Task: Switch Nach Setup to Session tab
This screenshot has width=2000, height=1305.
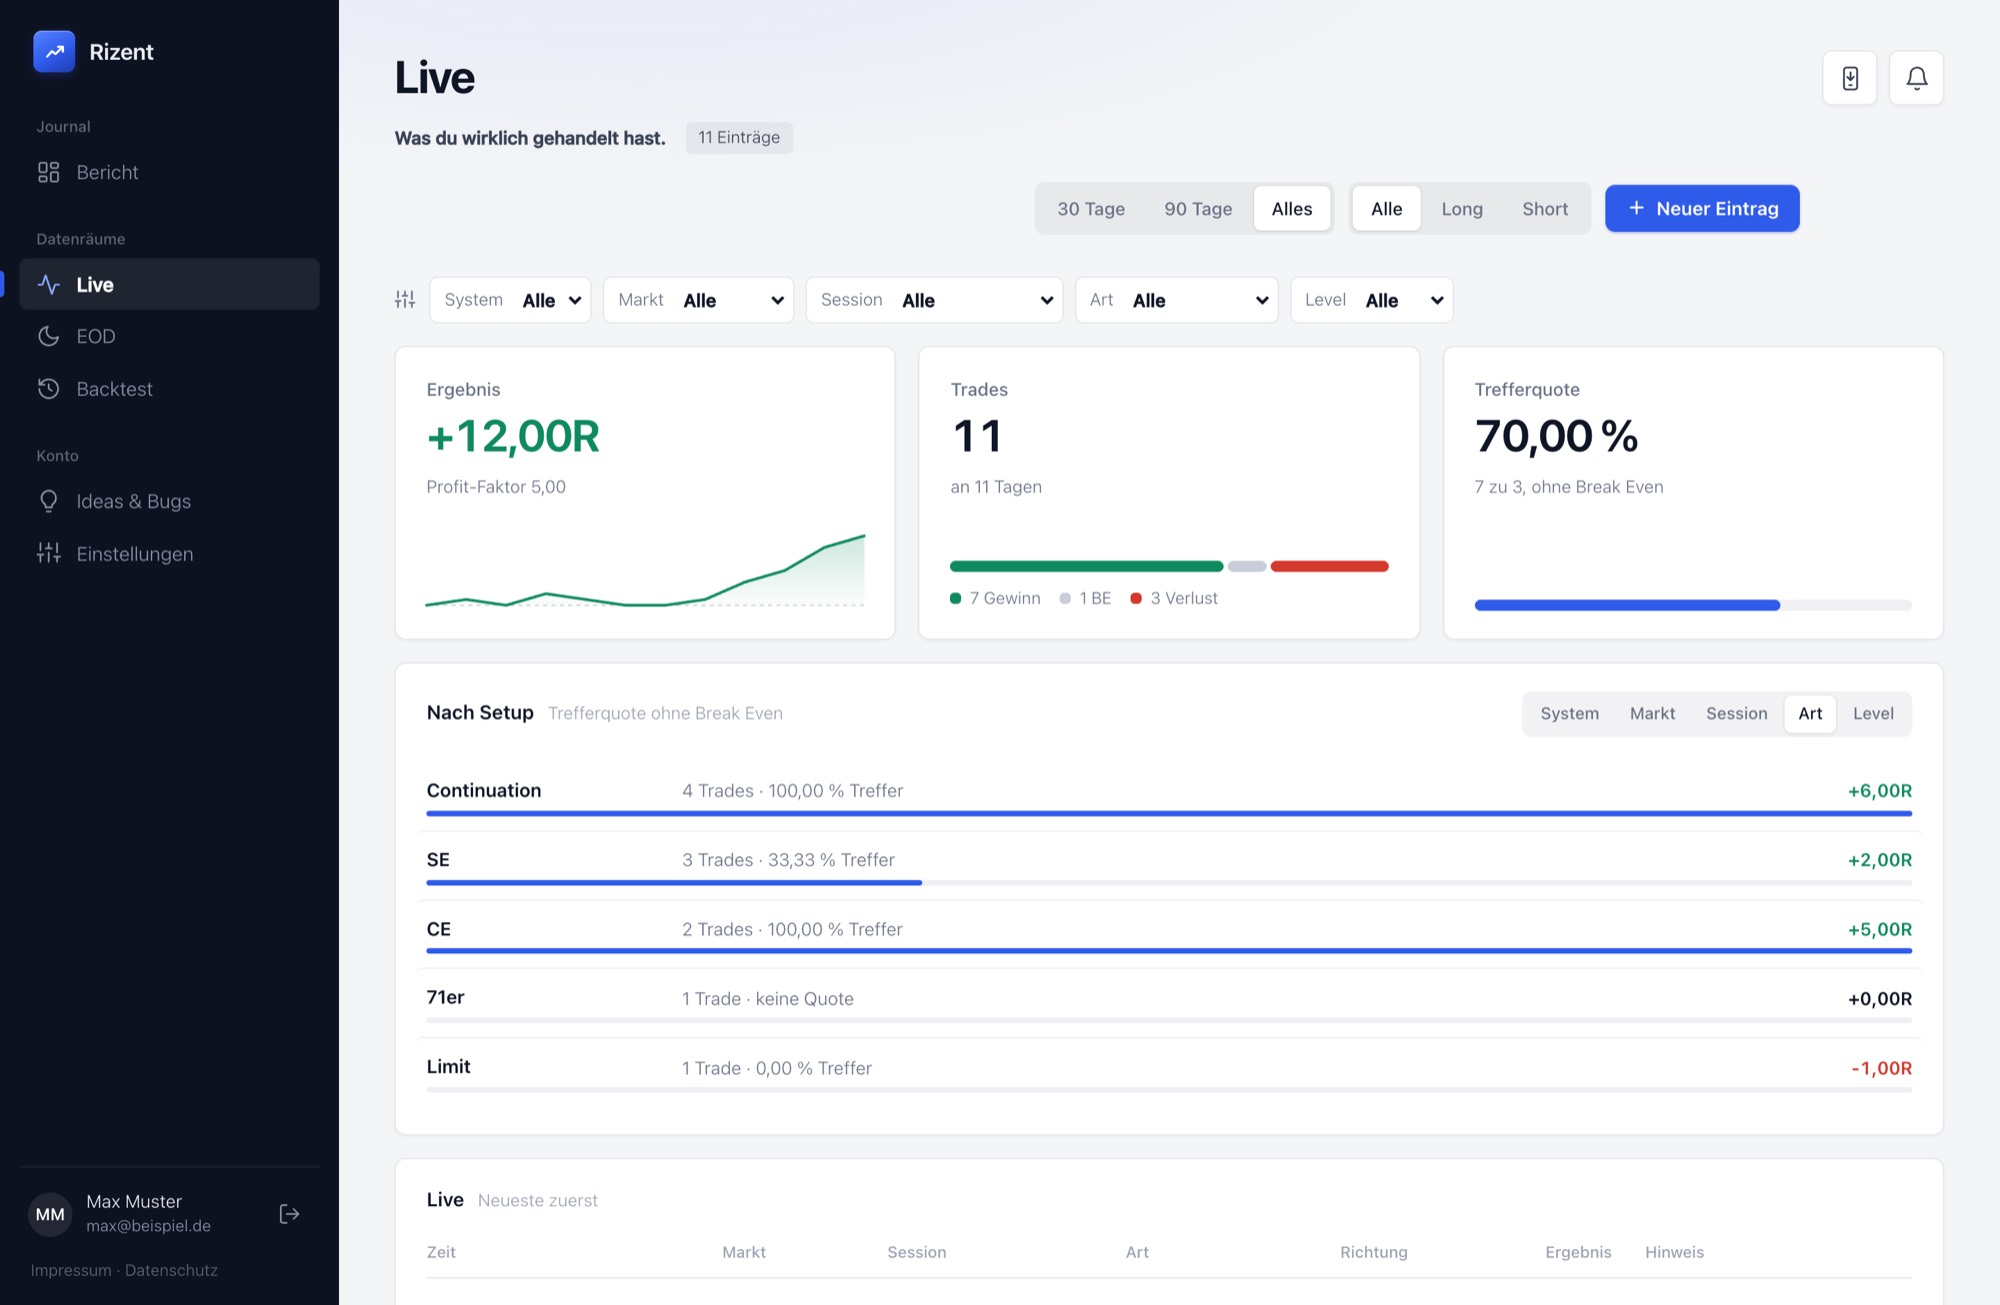Action: click(x=1736, y=713)
